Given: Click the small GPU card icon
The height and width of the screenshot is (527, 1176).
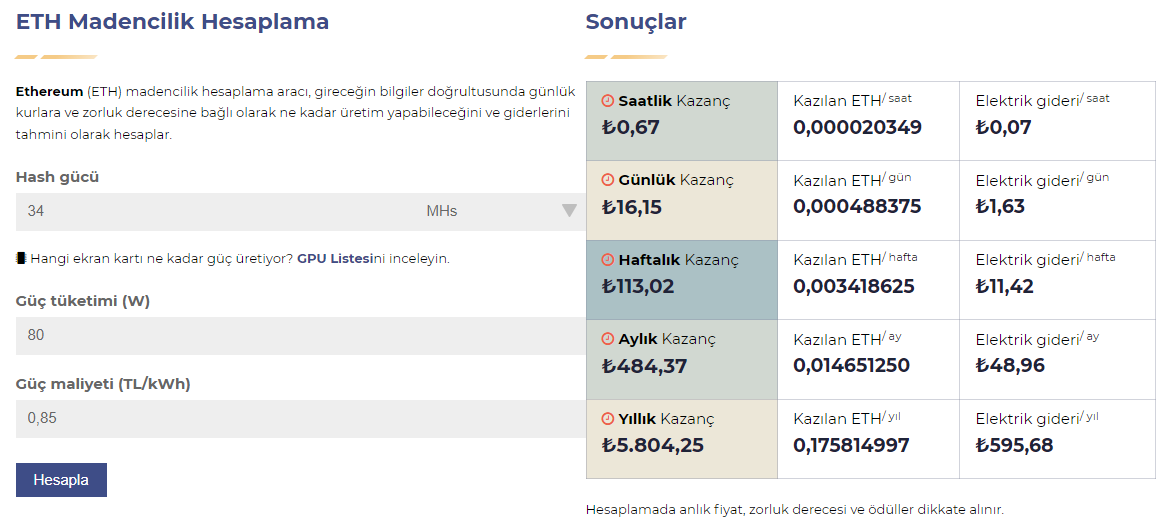Looking at the screenshot, I should (21, 258).
